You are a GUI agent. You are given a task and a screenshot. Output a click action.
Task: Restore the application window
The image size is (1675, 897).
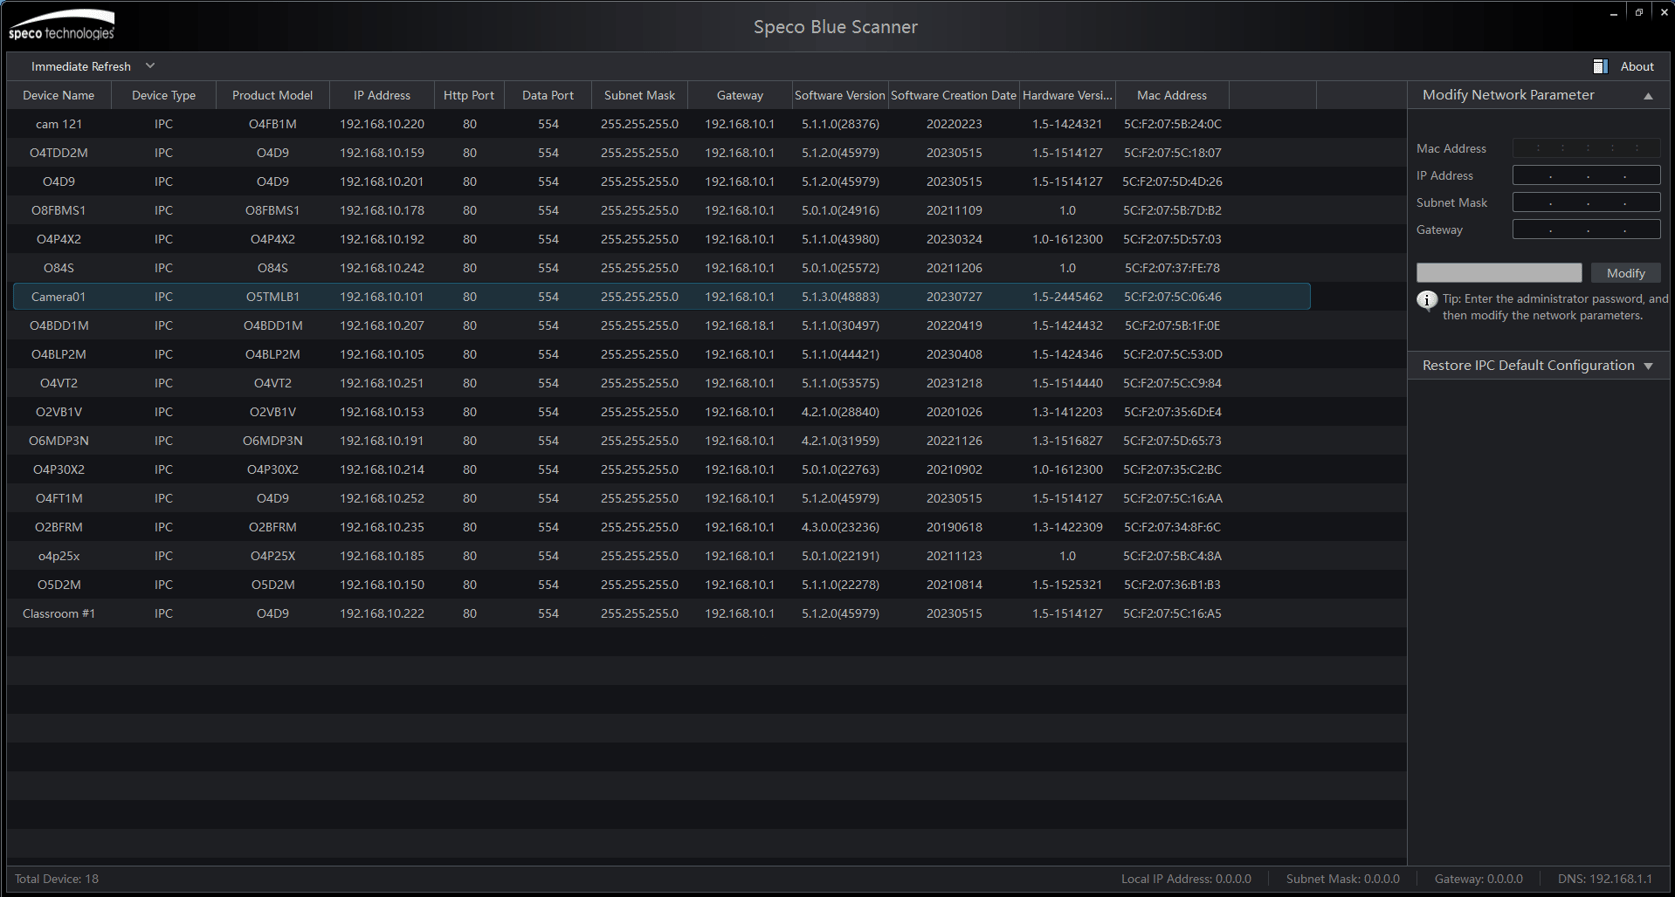tap(1639, 12)
